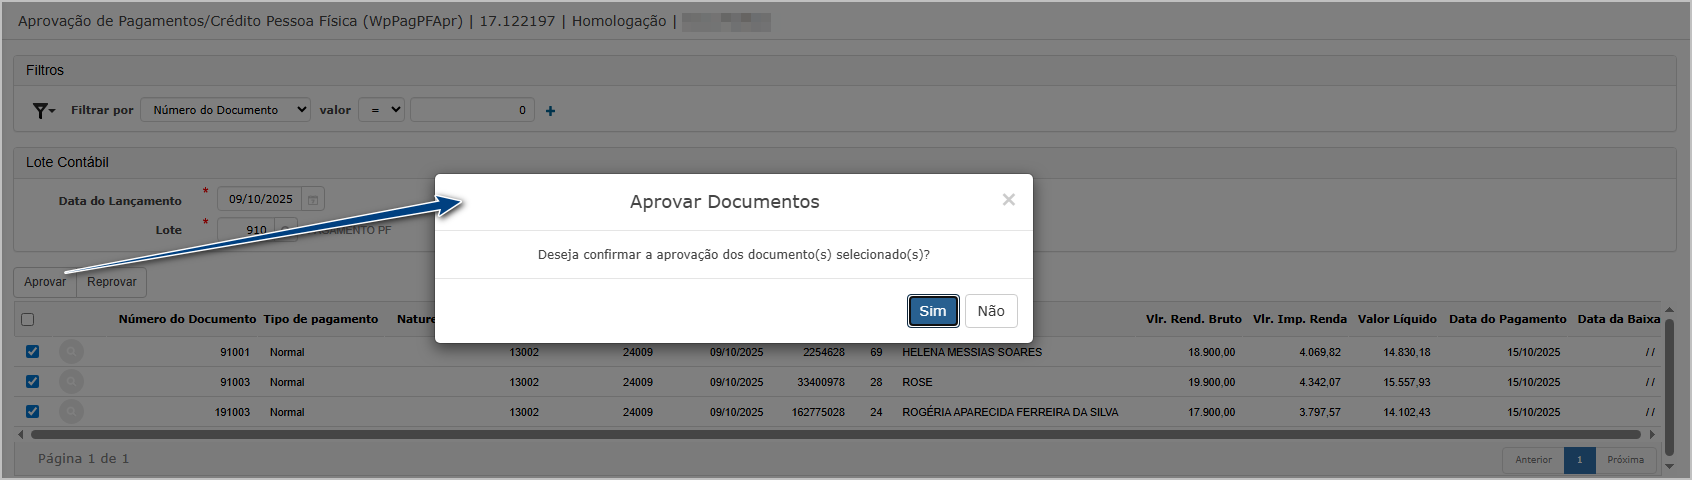This screenshot has height=480, width=1692.
Task: Confirm approval with the Sim button
Action: 932,311
